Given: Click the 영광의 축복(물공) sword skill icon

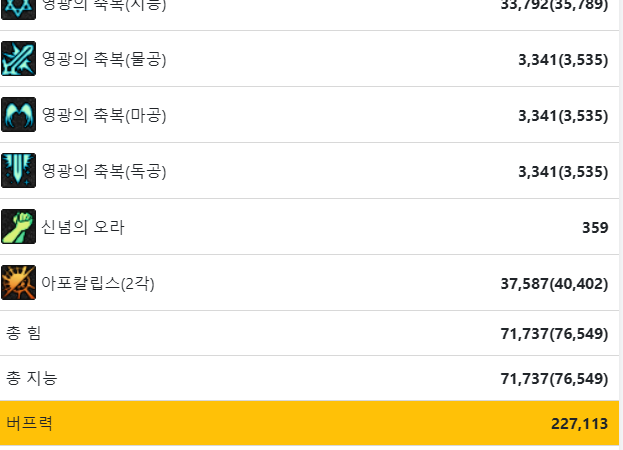Looking at the screenshot, I should 18,58.
